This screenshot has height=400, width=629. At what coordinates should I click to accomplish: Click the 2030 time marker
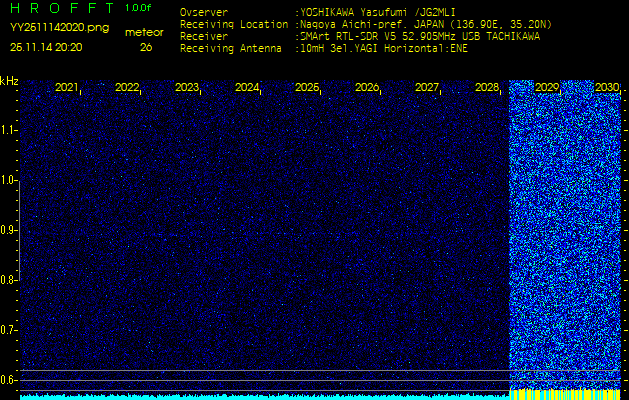(x=607, y=88)
